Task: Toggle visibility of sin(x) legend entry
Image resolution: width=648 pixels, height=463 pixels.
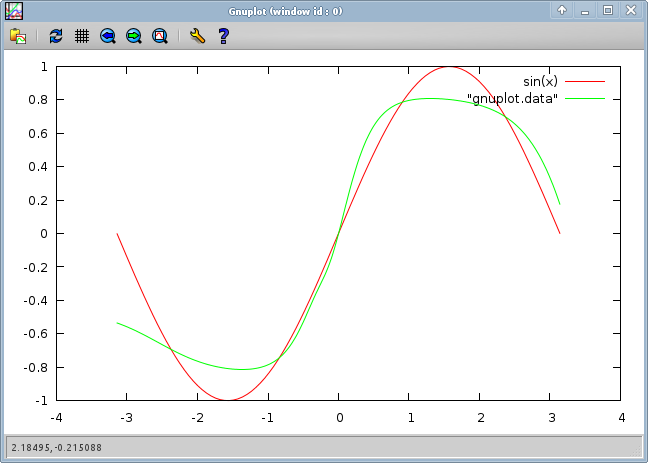Action: (540, 80)
